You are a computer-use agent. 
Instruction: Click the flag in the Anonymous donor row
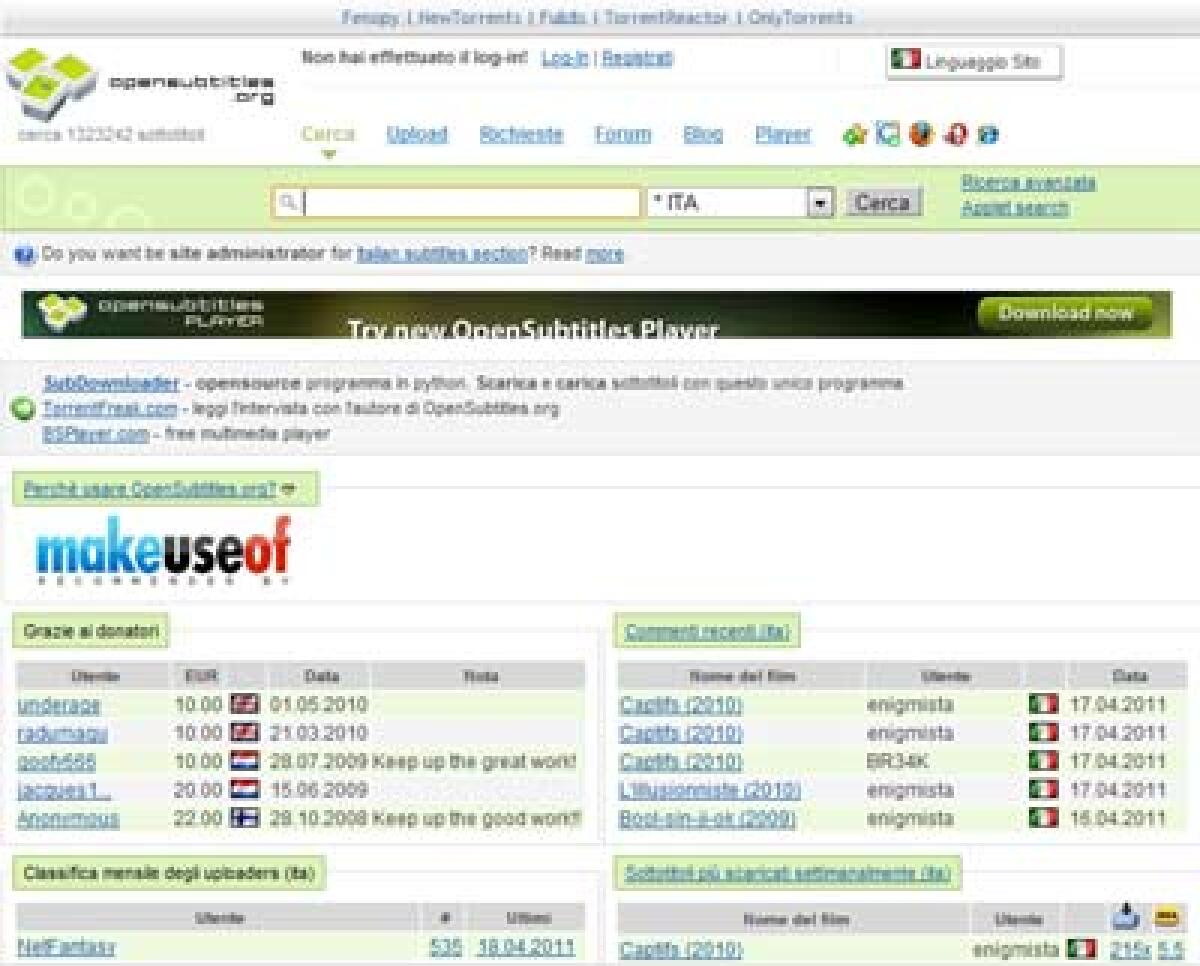click(x=244, y=818)
